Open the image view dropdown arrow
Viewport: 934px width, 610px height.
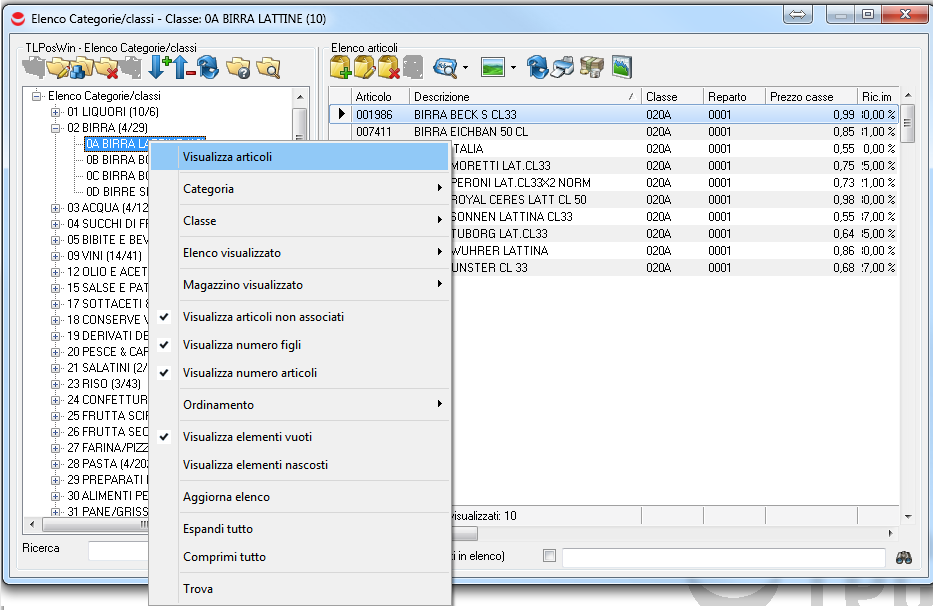(x=513, y=68)
